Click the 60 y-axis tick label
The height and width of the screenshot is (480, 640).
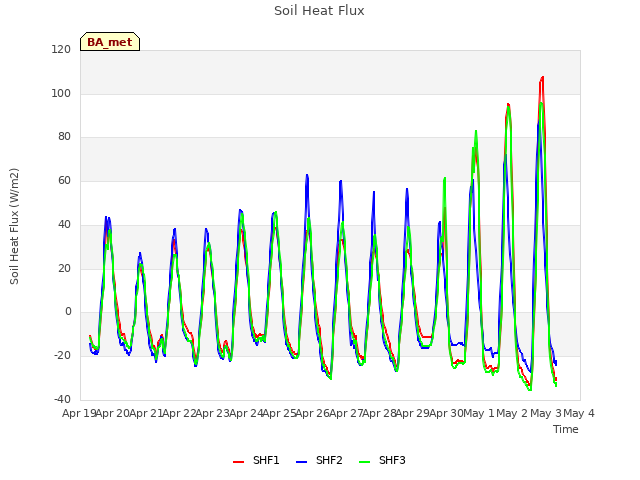[64, 180]
